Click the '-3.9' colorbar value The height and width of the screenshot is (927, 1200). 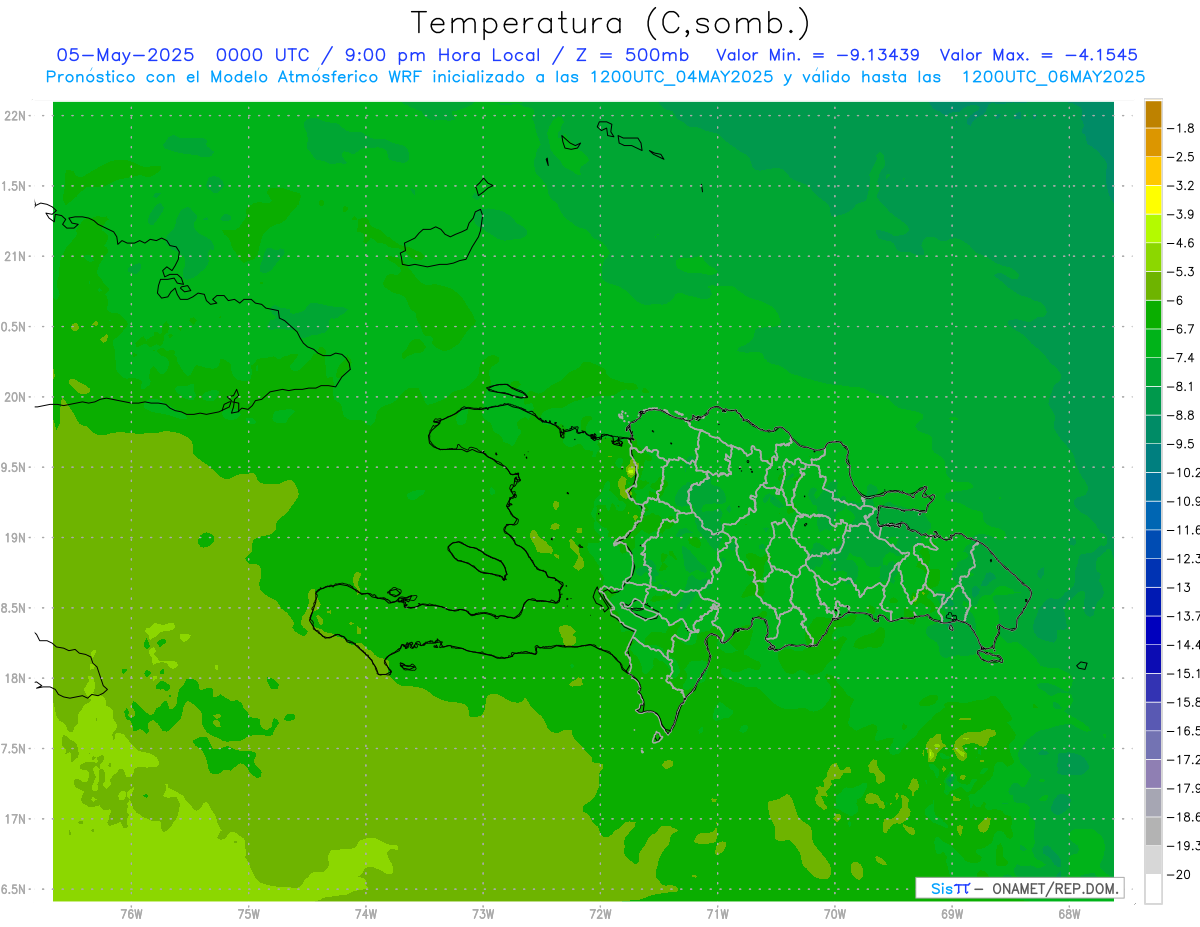click(1181, 214)
